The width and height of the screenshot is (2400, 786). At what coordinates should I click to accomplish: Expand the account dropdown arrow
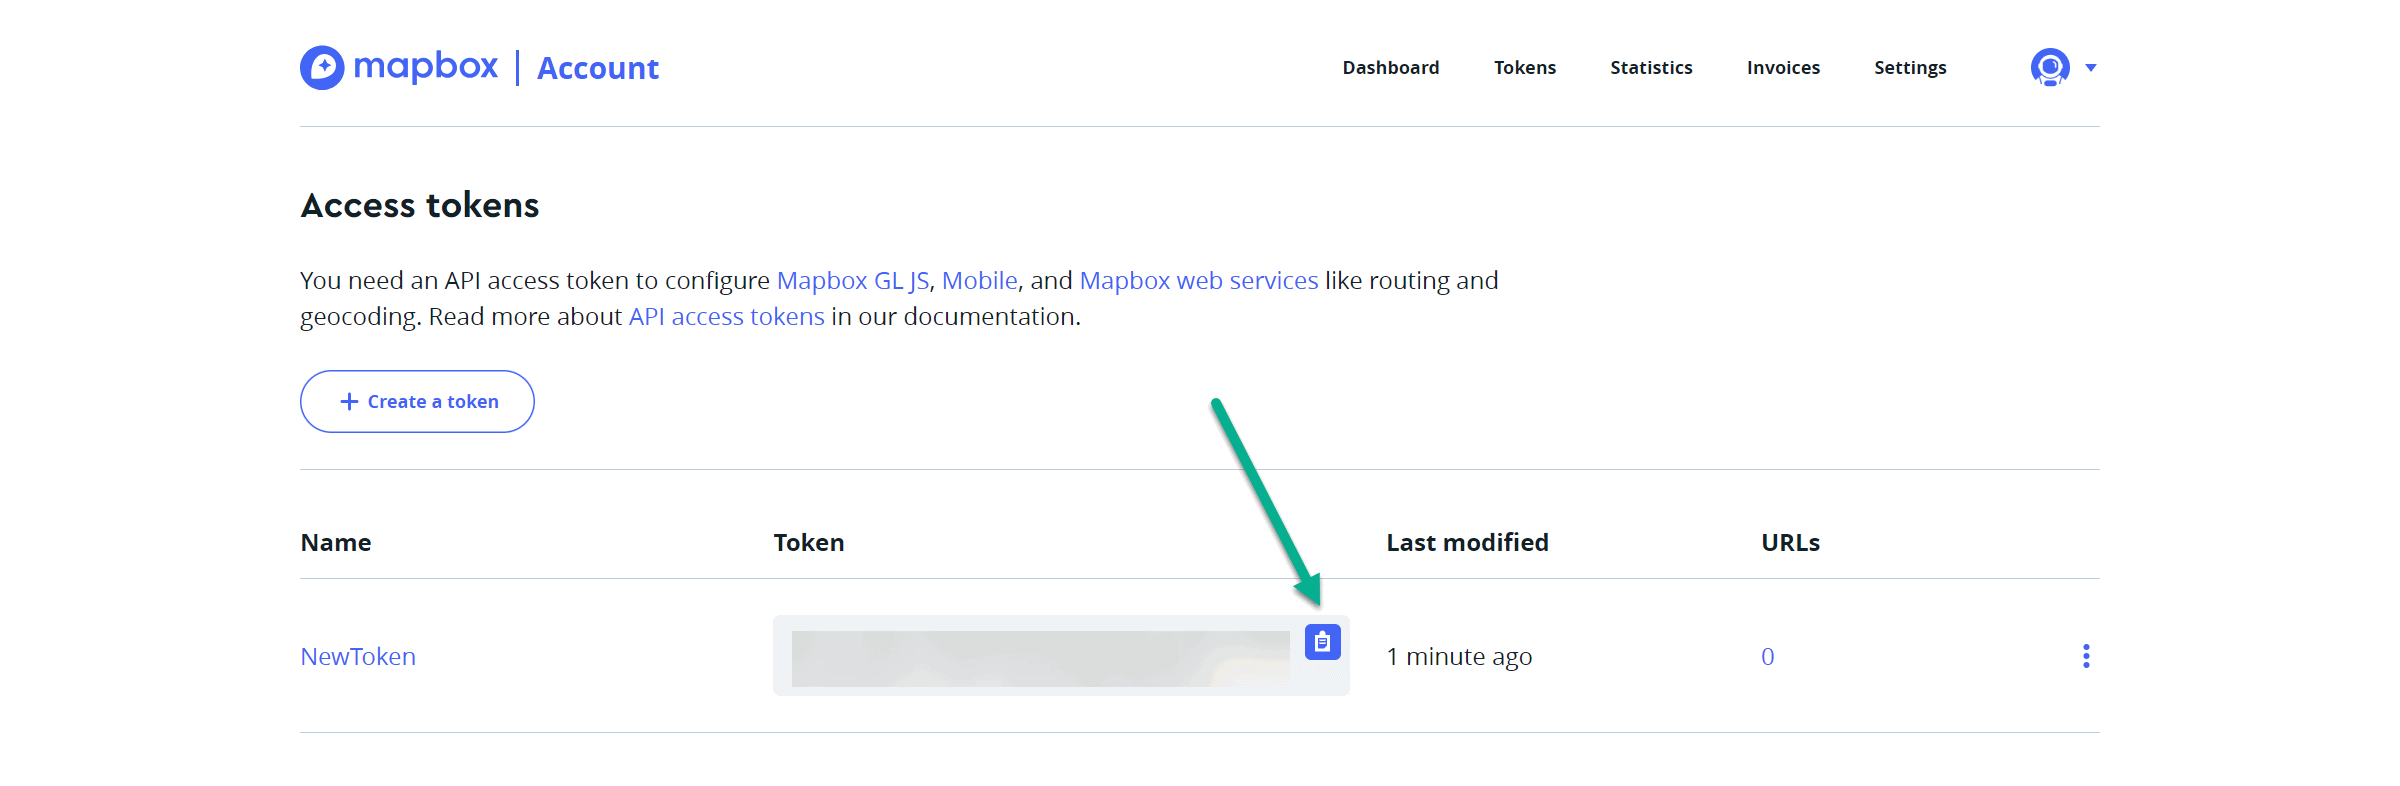tap(2091, 68)
